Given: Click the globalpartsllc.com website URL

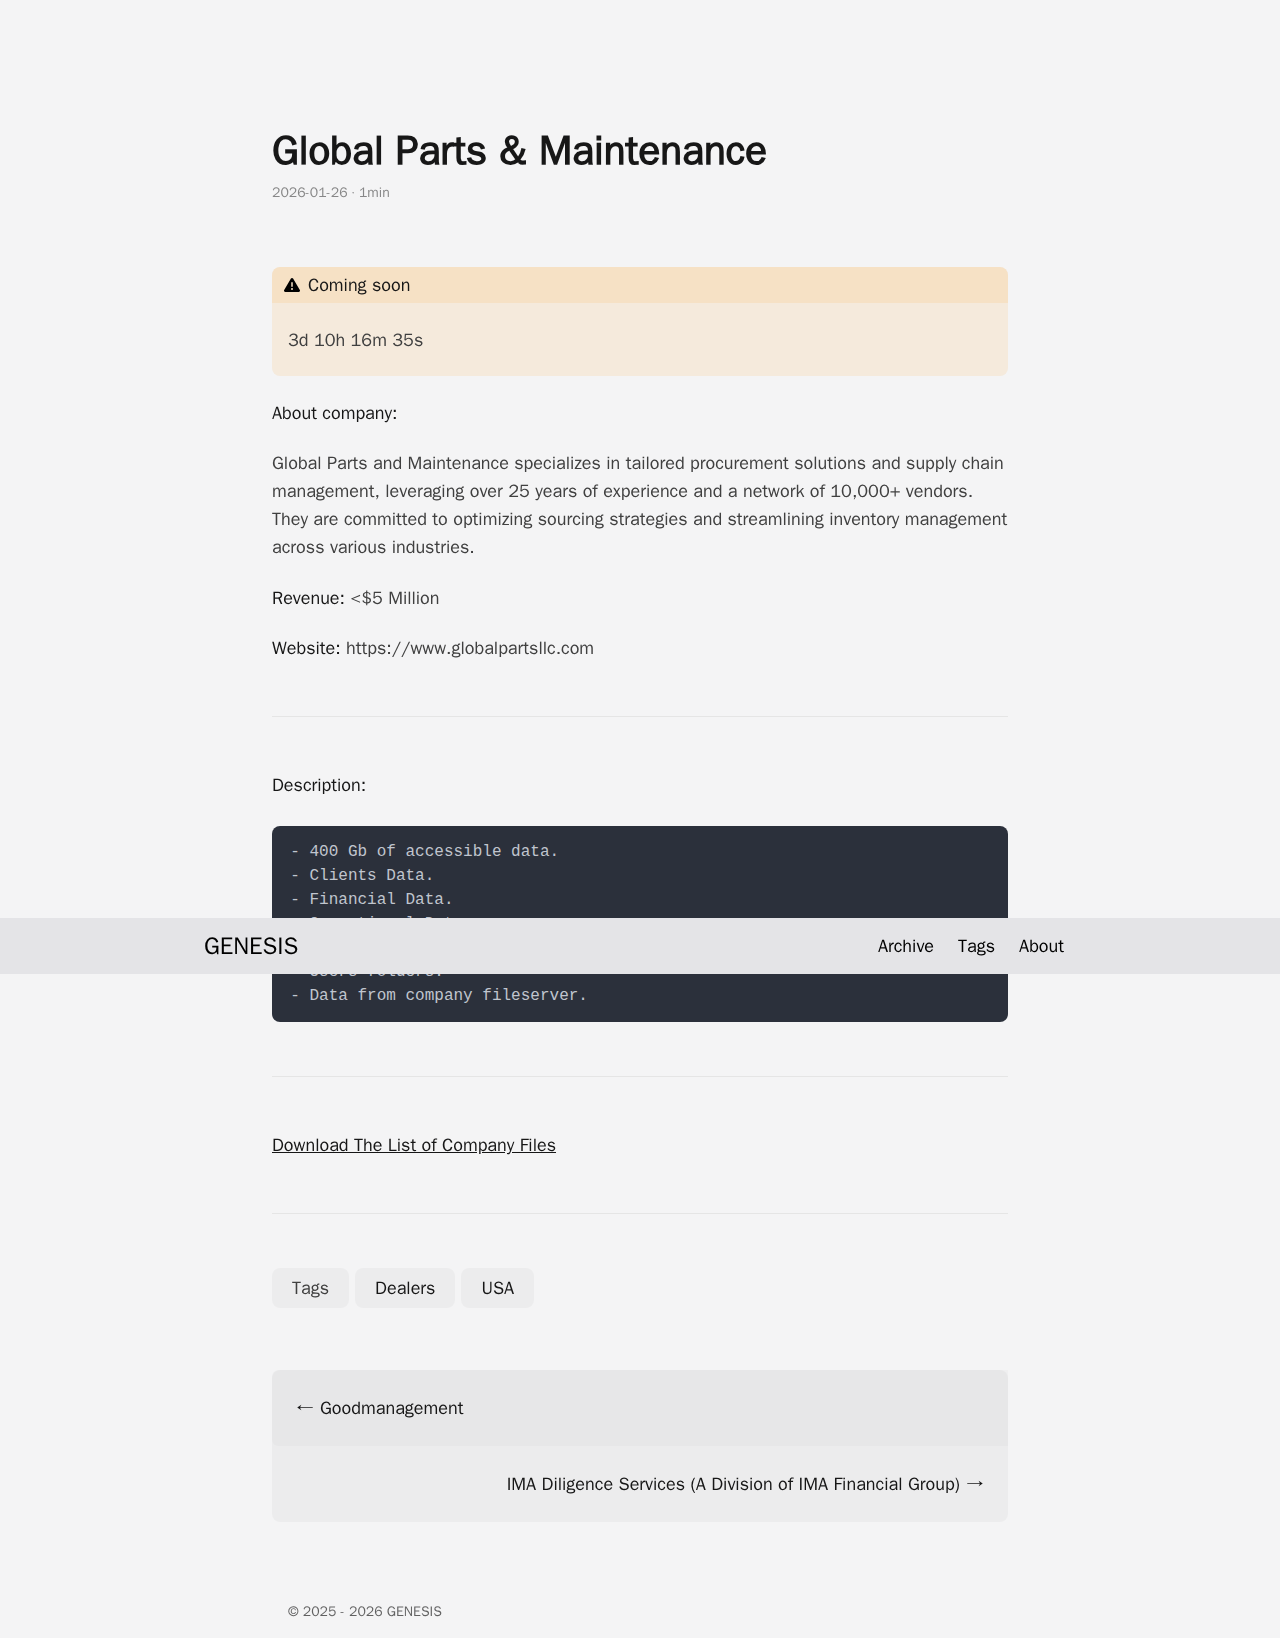Looking at the screenshot, I should click(x=469, y=648).
